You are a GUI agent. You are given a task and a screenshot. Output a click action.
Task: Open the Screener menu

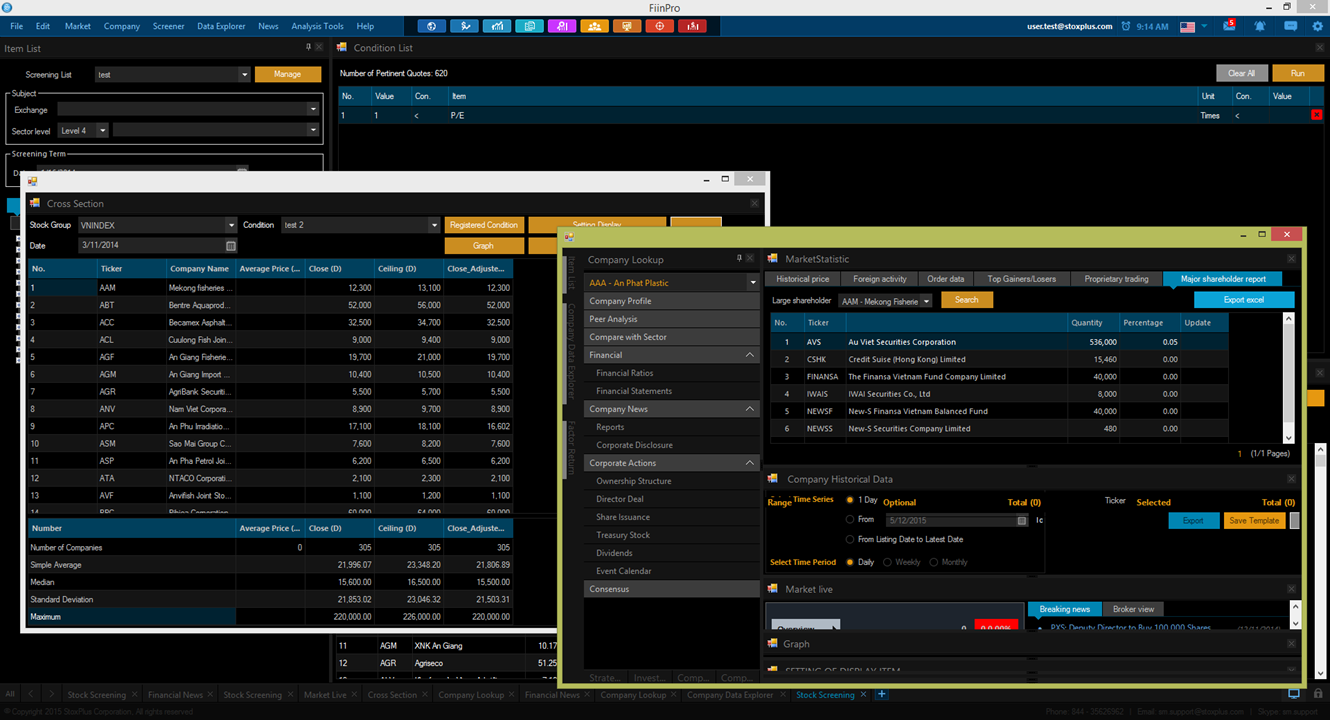coord(168,26)
